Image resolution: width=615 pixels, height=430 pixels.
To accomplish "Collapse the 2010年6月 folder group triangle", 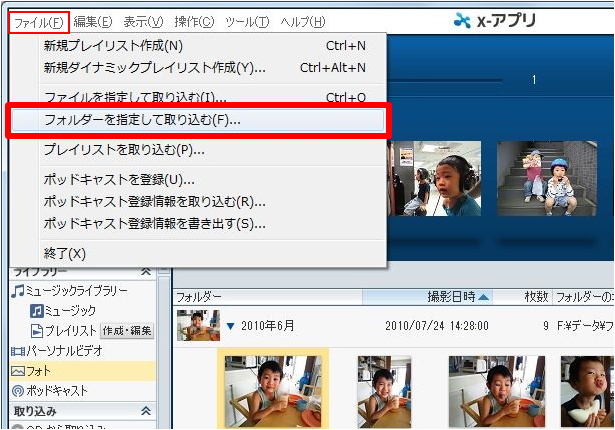I will click(229, 326).
